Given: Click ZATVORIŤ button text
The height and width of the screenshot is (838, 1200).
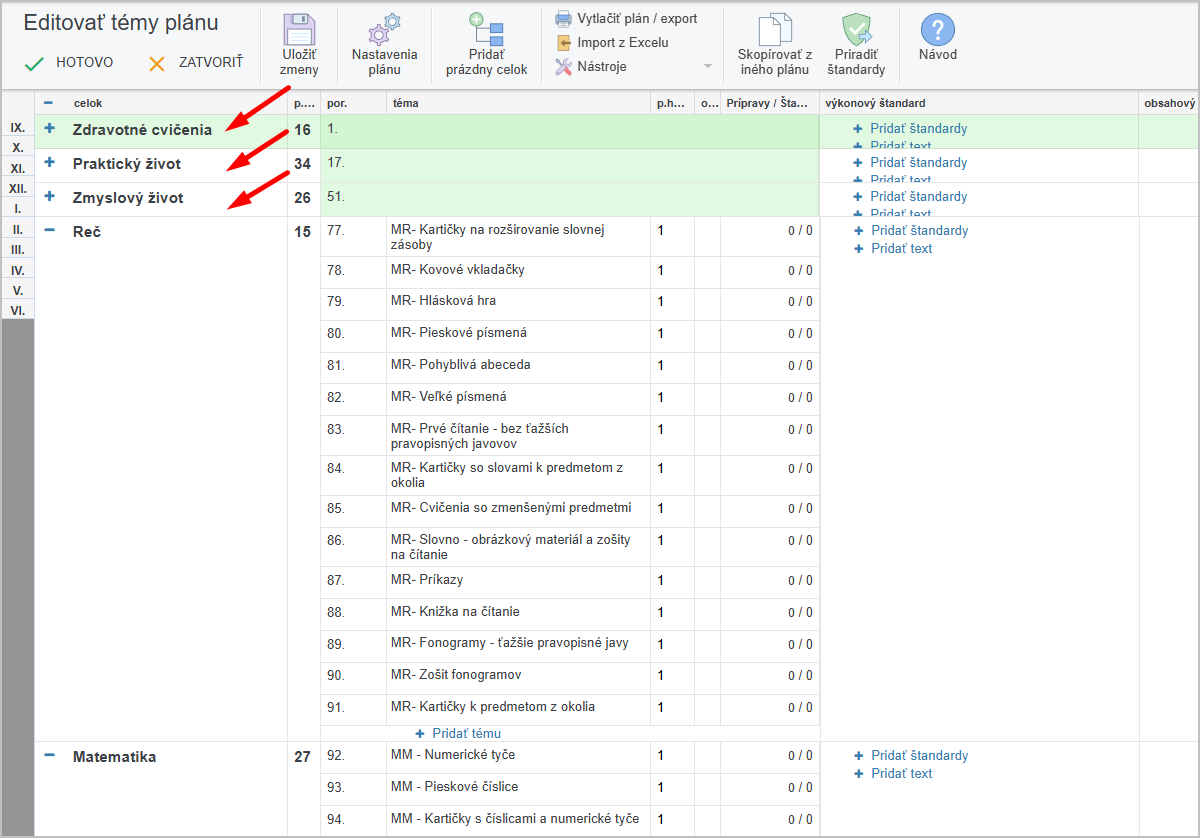Looking at the screenshot, I should [211, 63].
